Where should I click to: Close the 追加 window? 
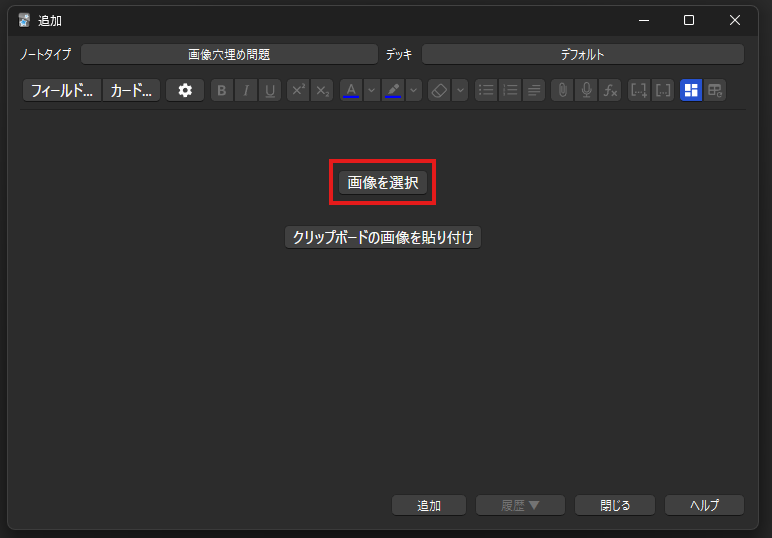pos(735,20)
